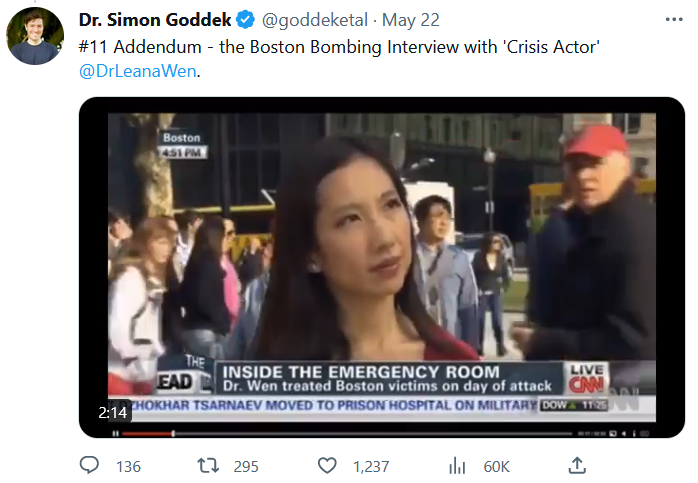Viewport: 698px width, 483px height.
Task: Retweet using the arrows icon
Action: tap(208, 466)
